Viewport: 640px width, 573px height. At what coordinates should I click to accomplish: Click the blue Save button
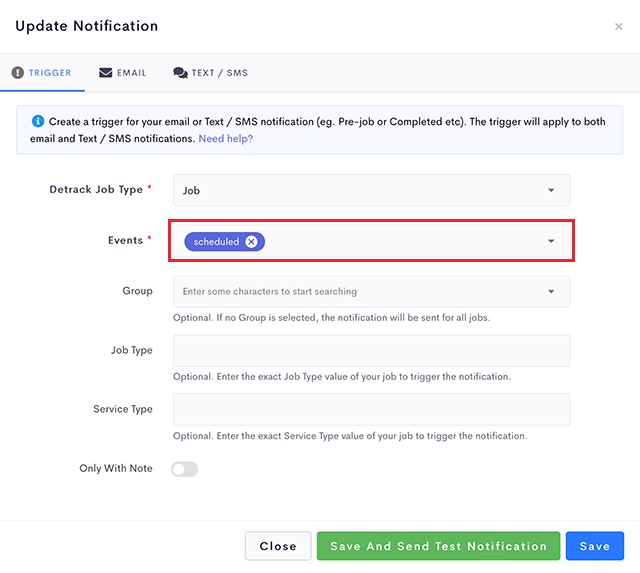[595, 546]
